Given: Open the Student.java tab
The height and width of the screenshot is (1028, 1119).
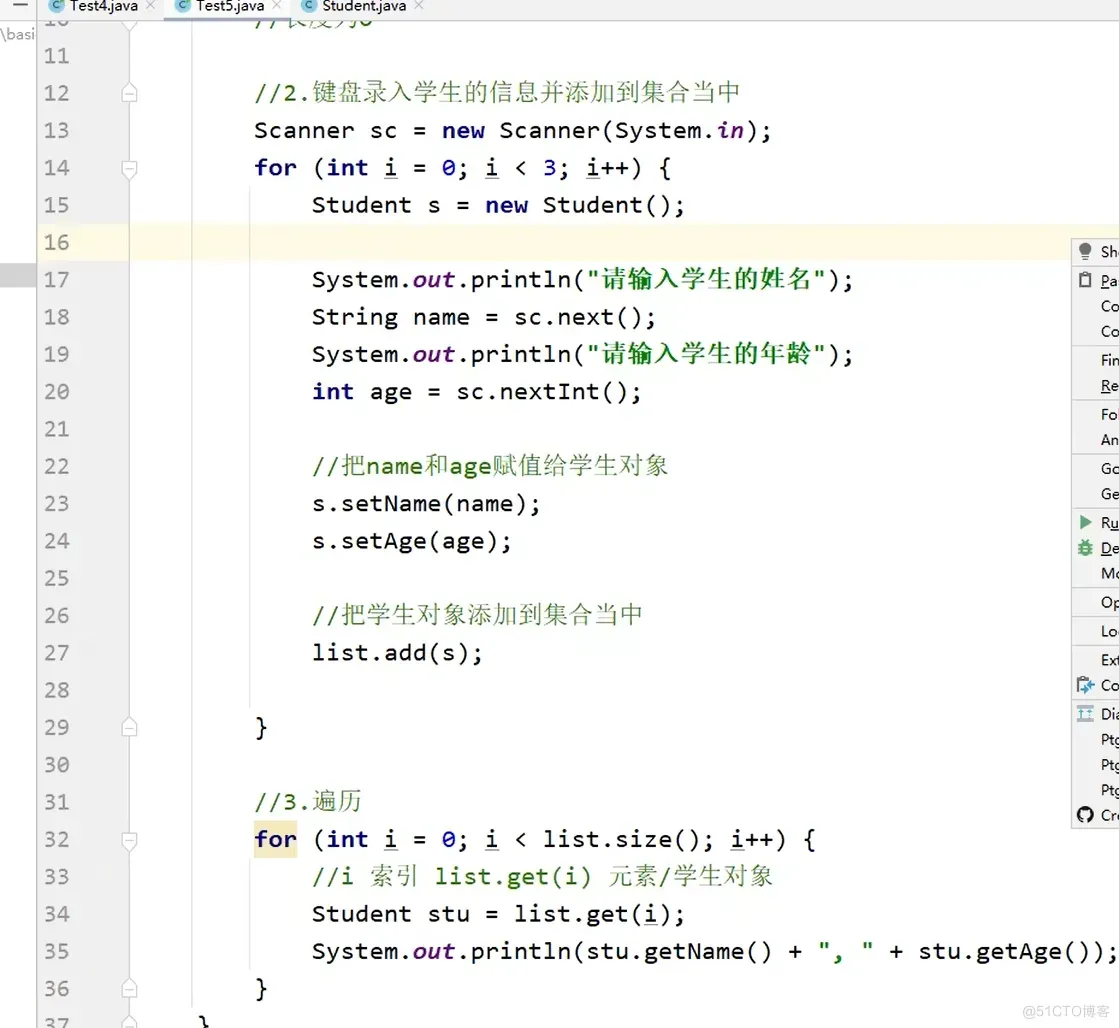Looking at the screenshot, I should tap(364, 6).
